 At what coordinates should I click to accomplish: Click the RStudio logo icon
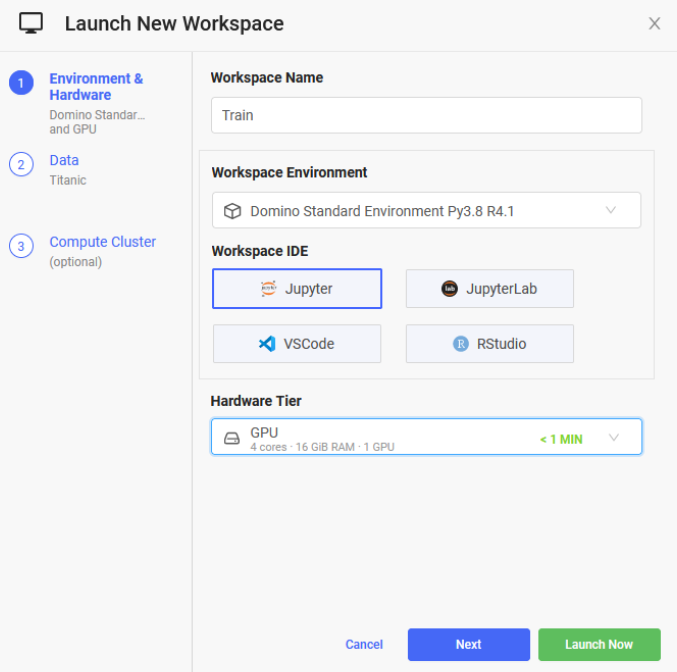coord(461,344)
